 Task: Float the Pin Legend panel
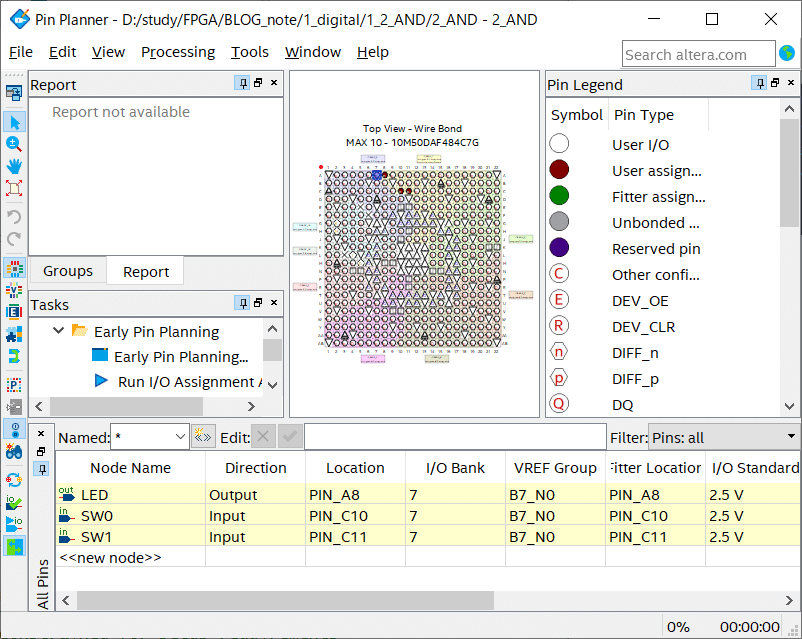pyautogui.click(x=775, y=83)
